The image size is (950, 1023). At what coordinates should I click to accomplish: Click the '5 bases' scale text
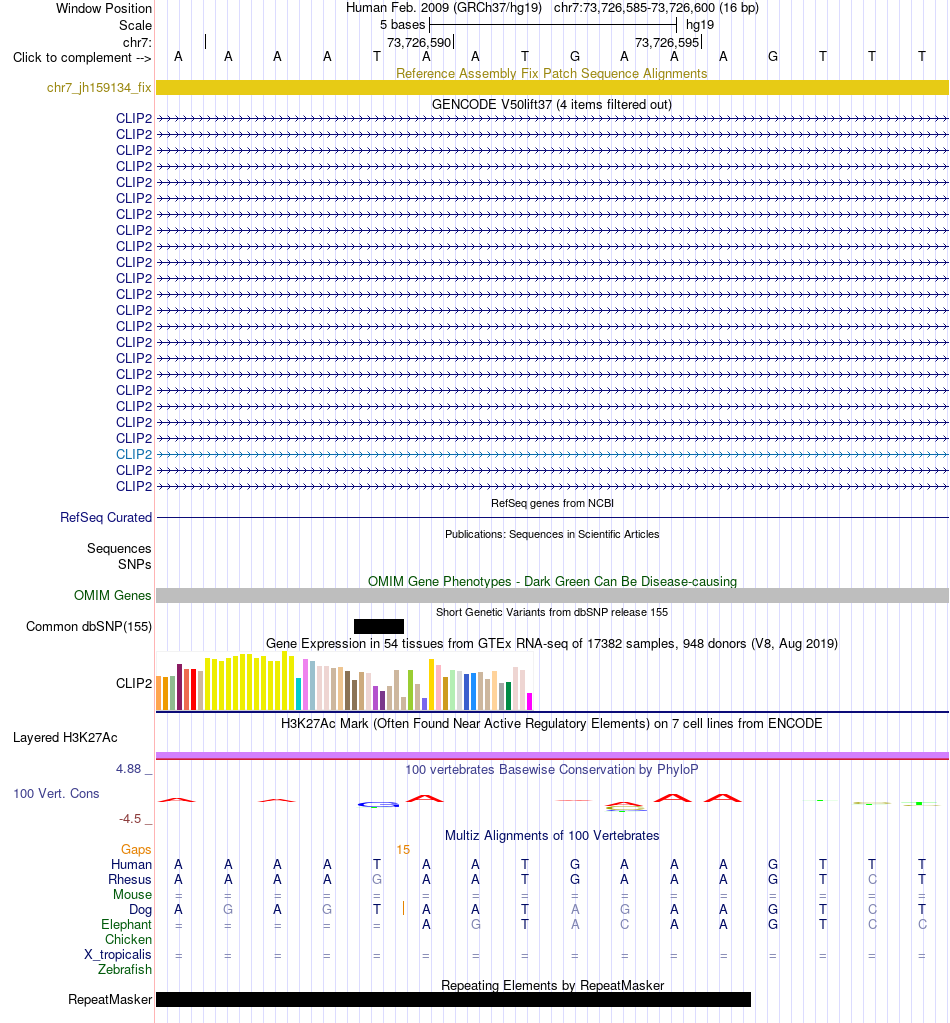click(403, 25)
